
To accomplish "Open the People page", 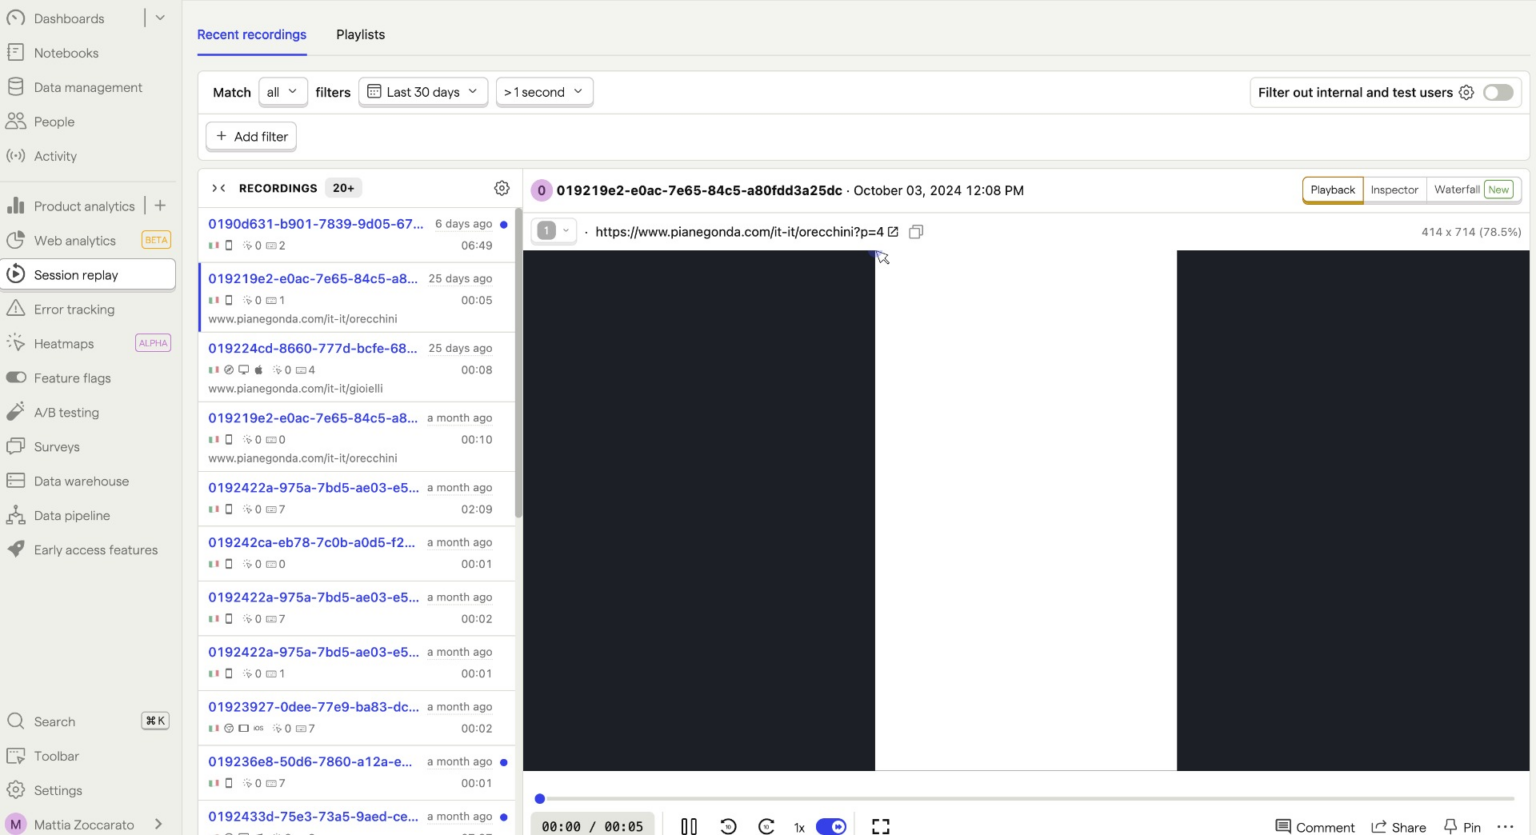I will click(54, 122).
